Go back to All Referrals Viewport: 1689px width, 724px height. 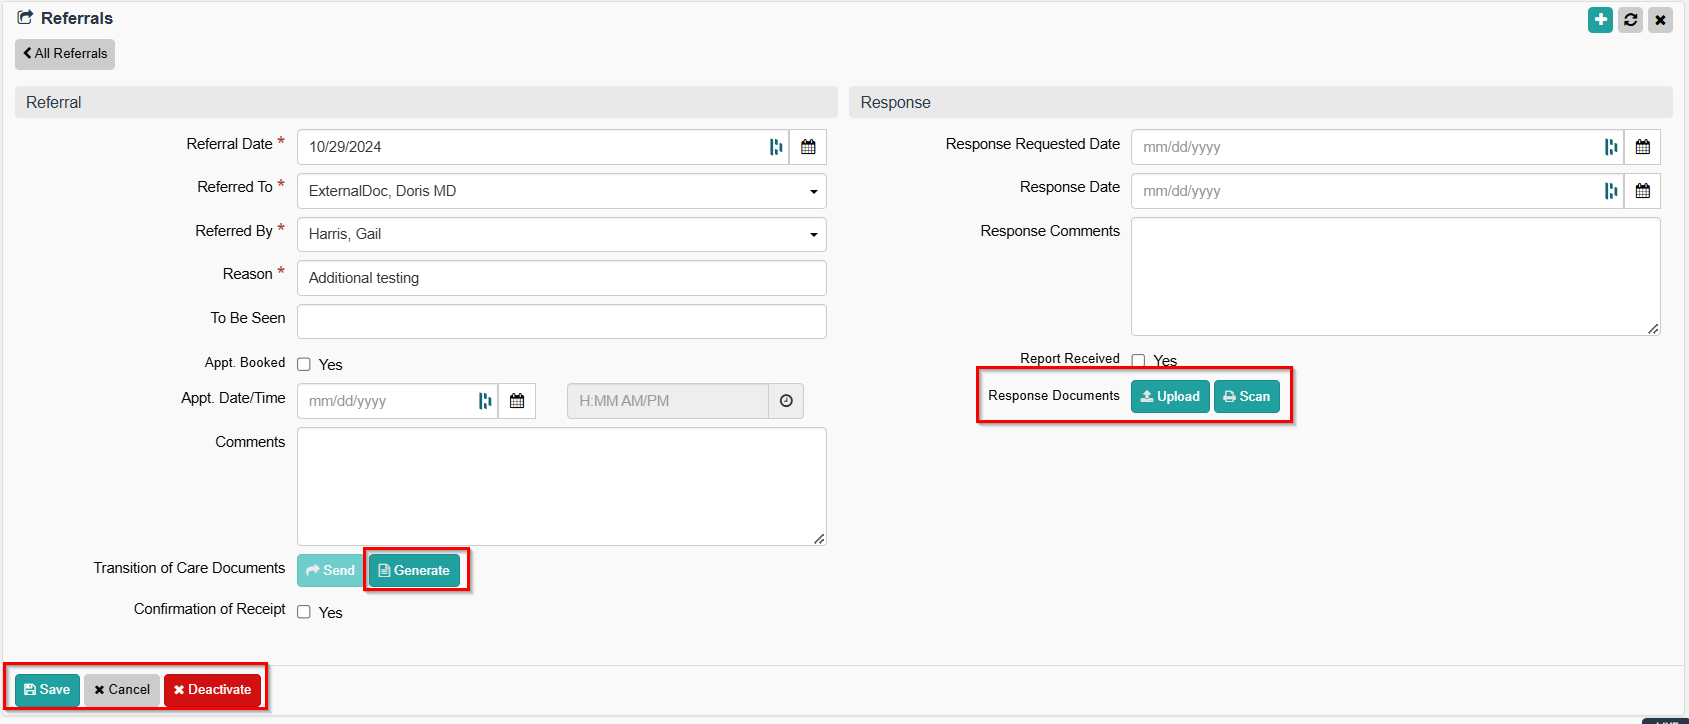[65, 54]
